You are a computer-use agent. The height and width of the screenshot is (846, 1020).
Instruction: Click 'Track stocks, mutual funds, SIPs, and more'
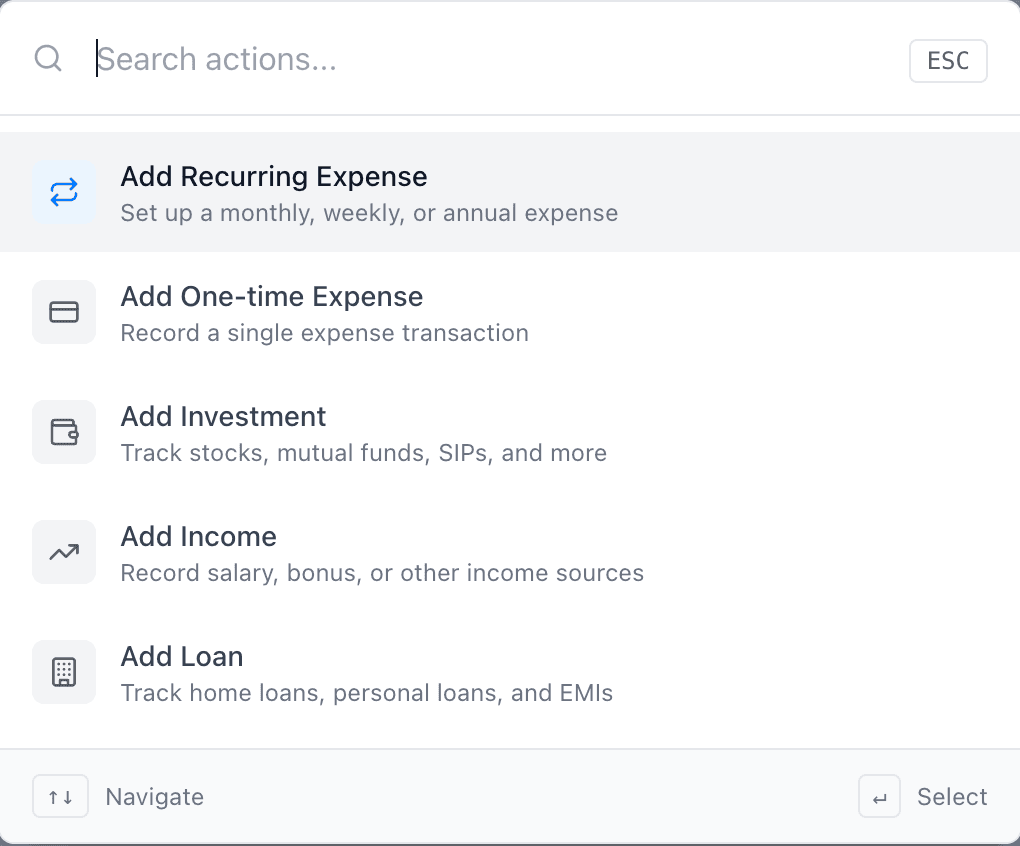click(364, 453)
